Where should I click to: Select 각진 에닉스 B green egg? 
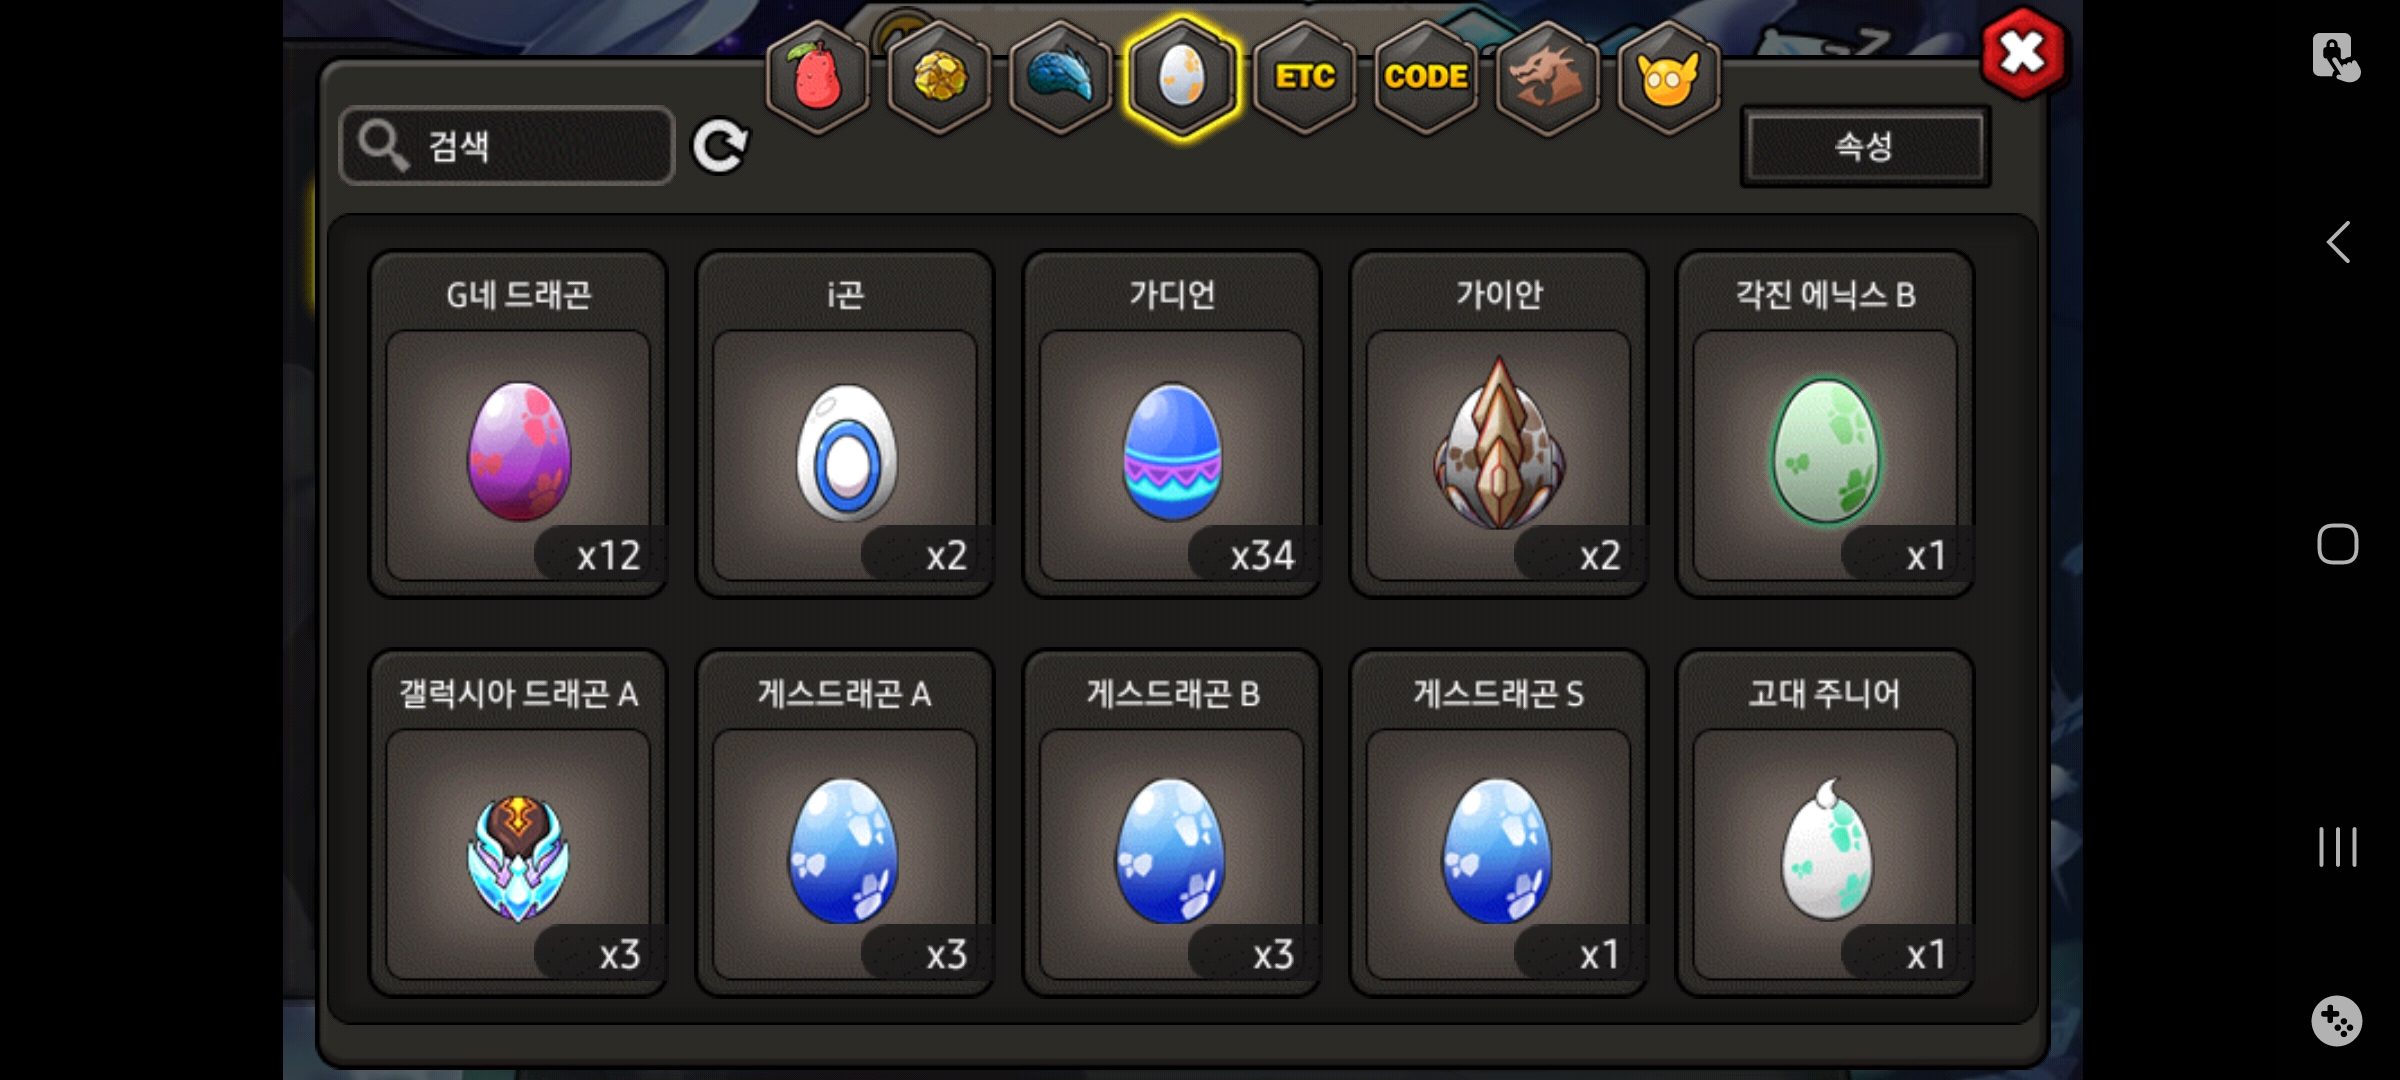1825,424
